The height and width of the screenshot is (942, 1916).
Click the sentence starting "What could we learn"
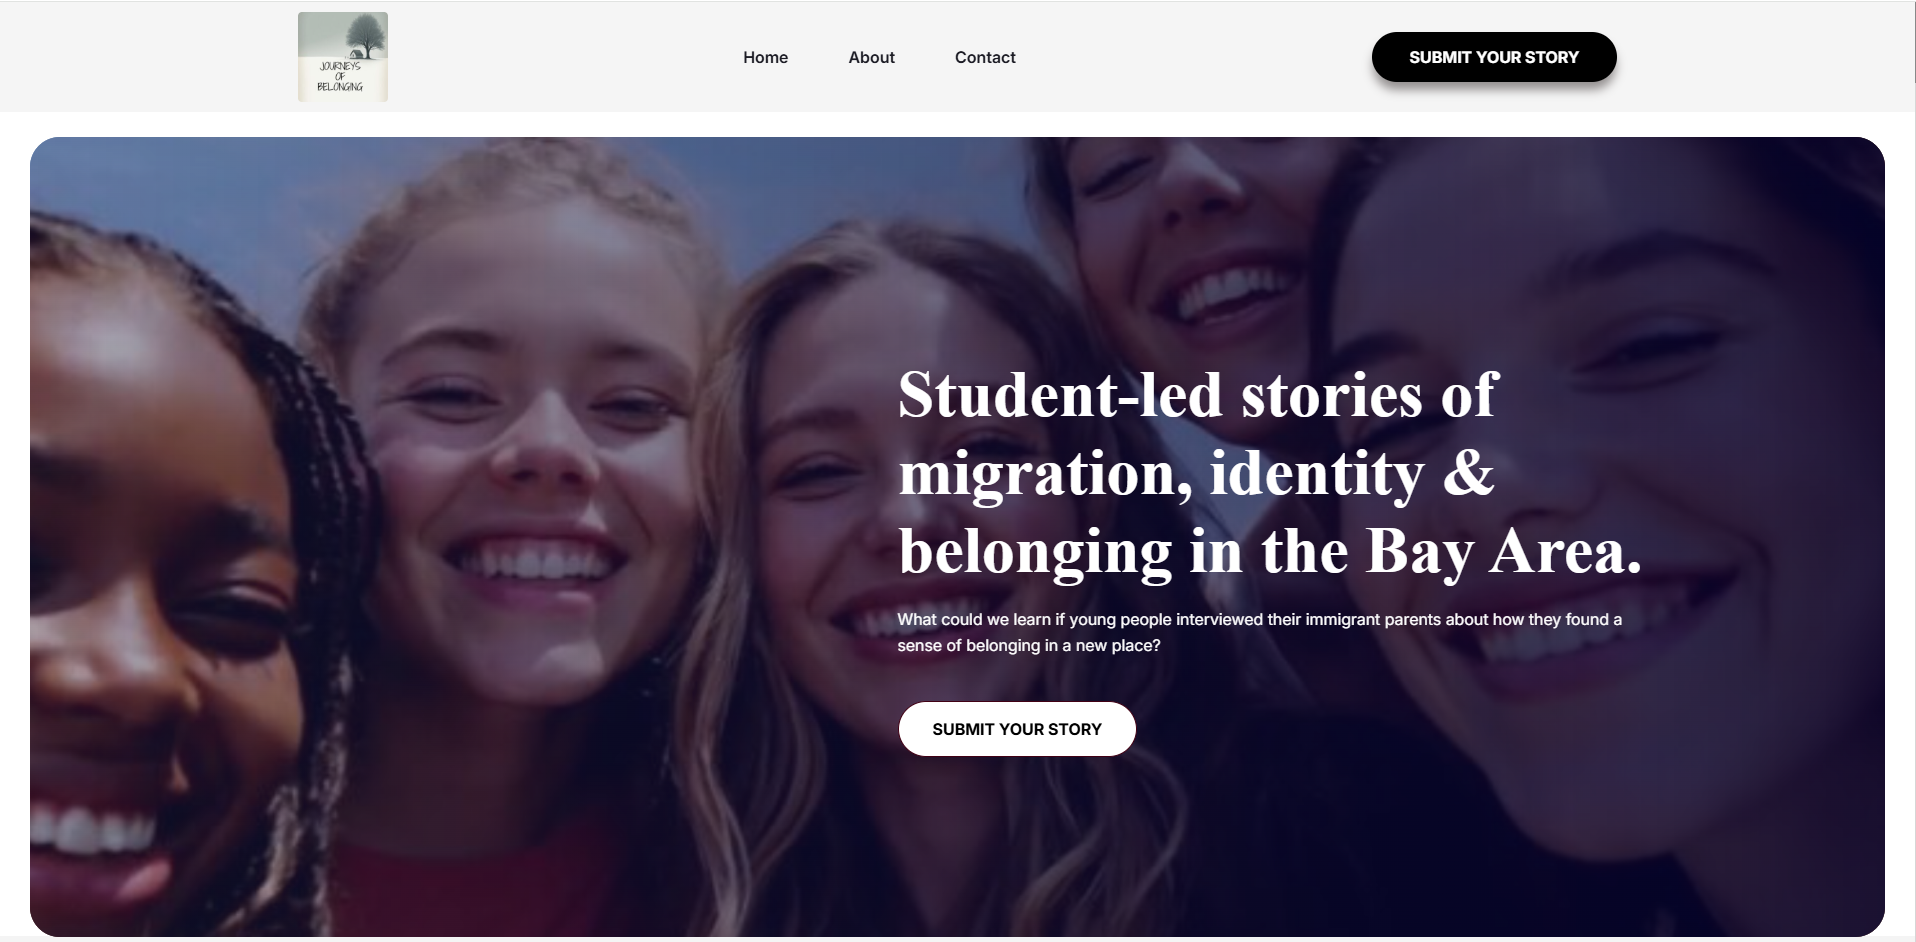[1259, 619]
